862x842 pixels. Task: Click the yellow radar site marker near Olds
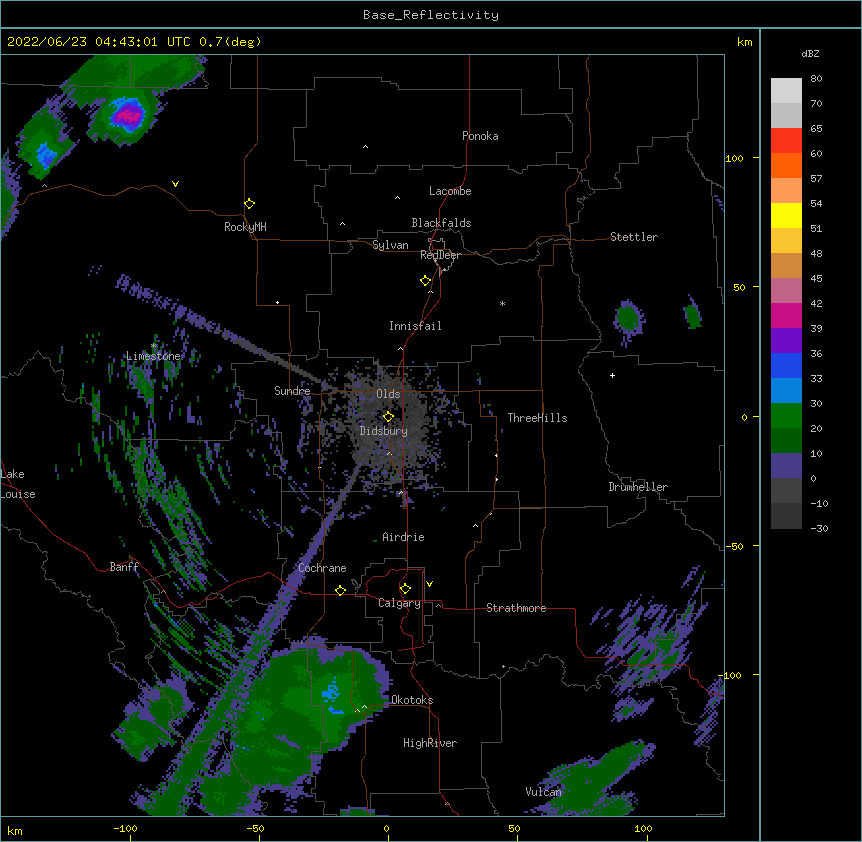point(388,417)
